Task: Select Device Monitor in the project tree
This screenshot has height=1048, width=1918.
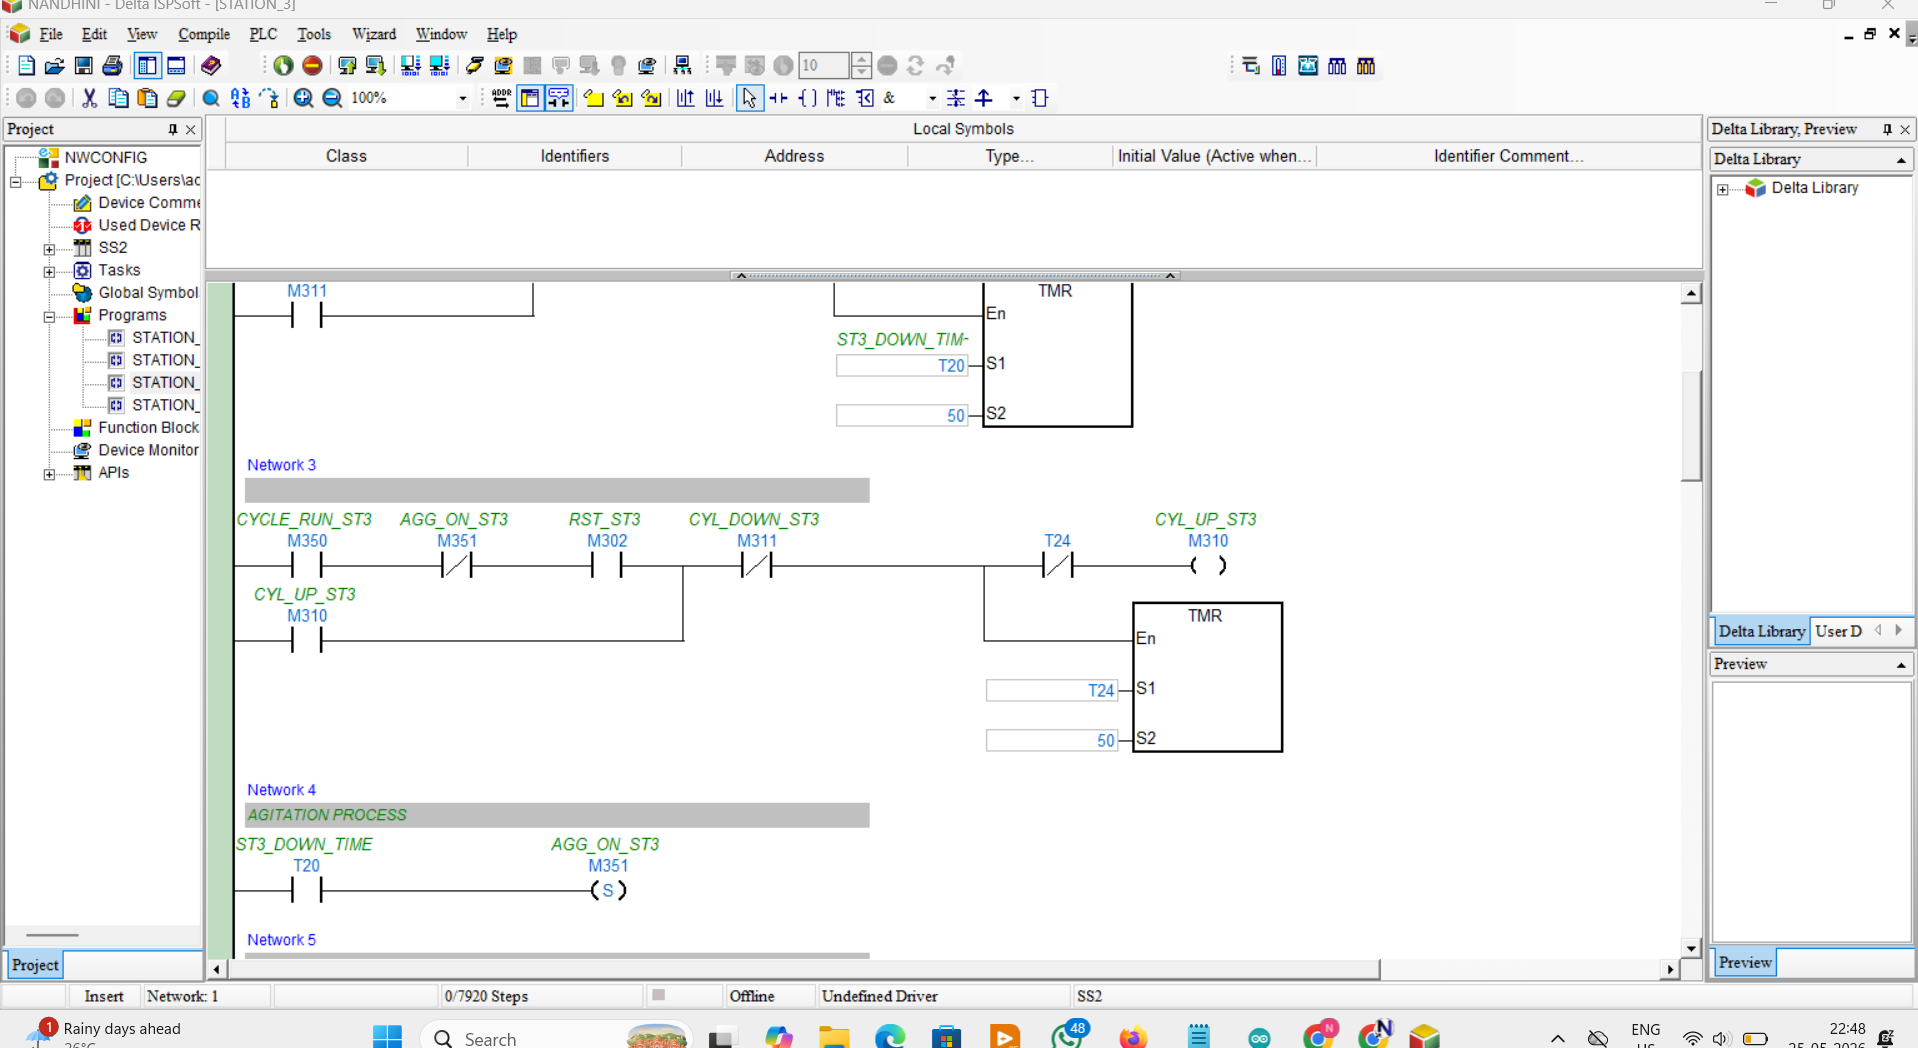Action: [148, 451]
